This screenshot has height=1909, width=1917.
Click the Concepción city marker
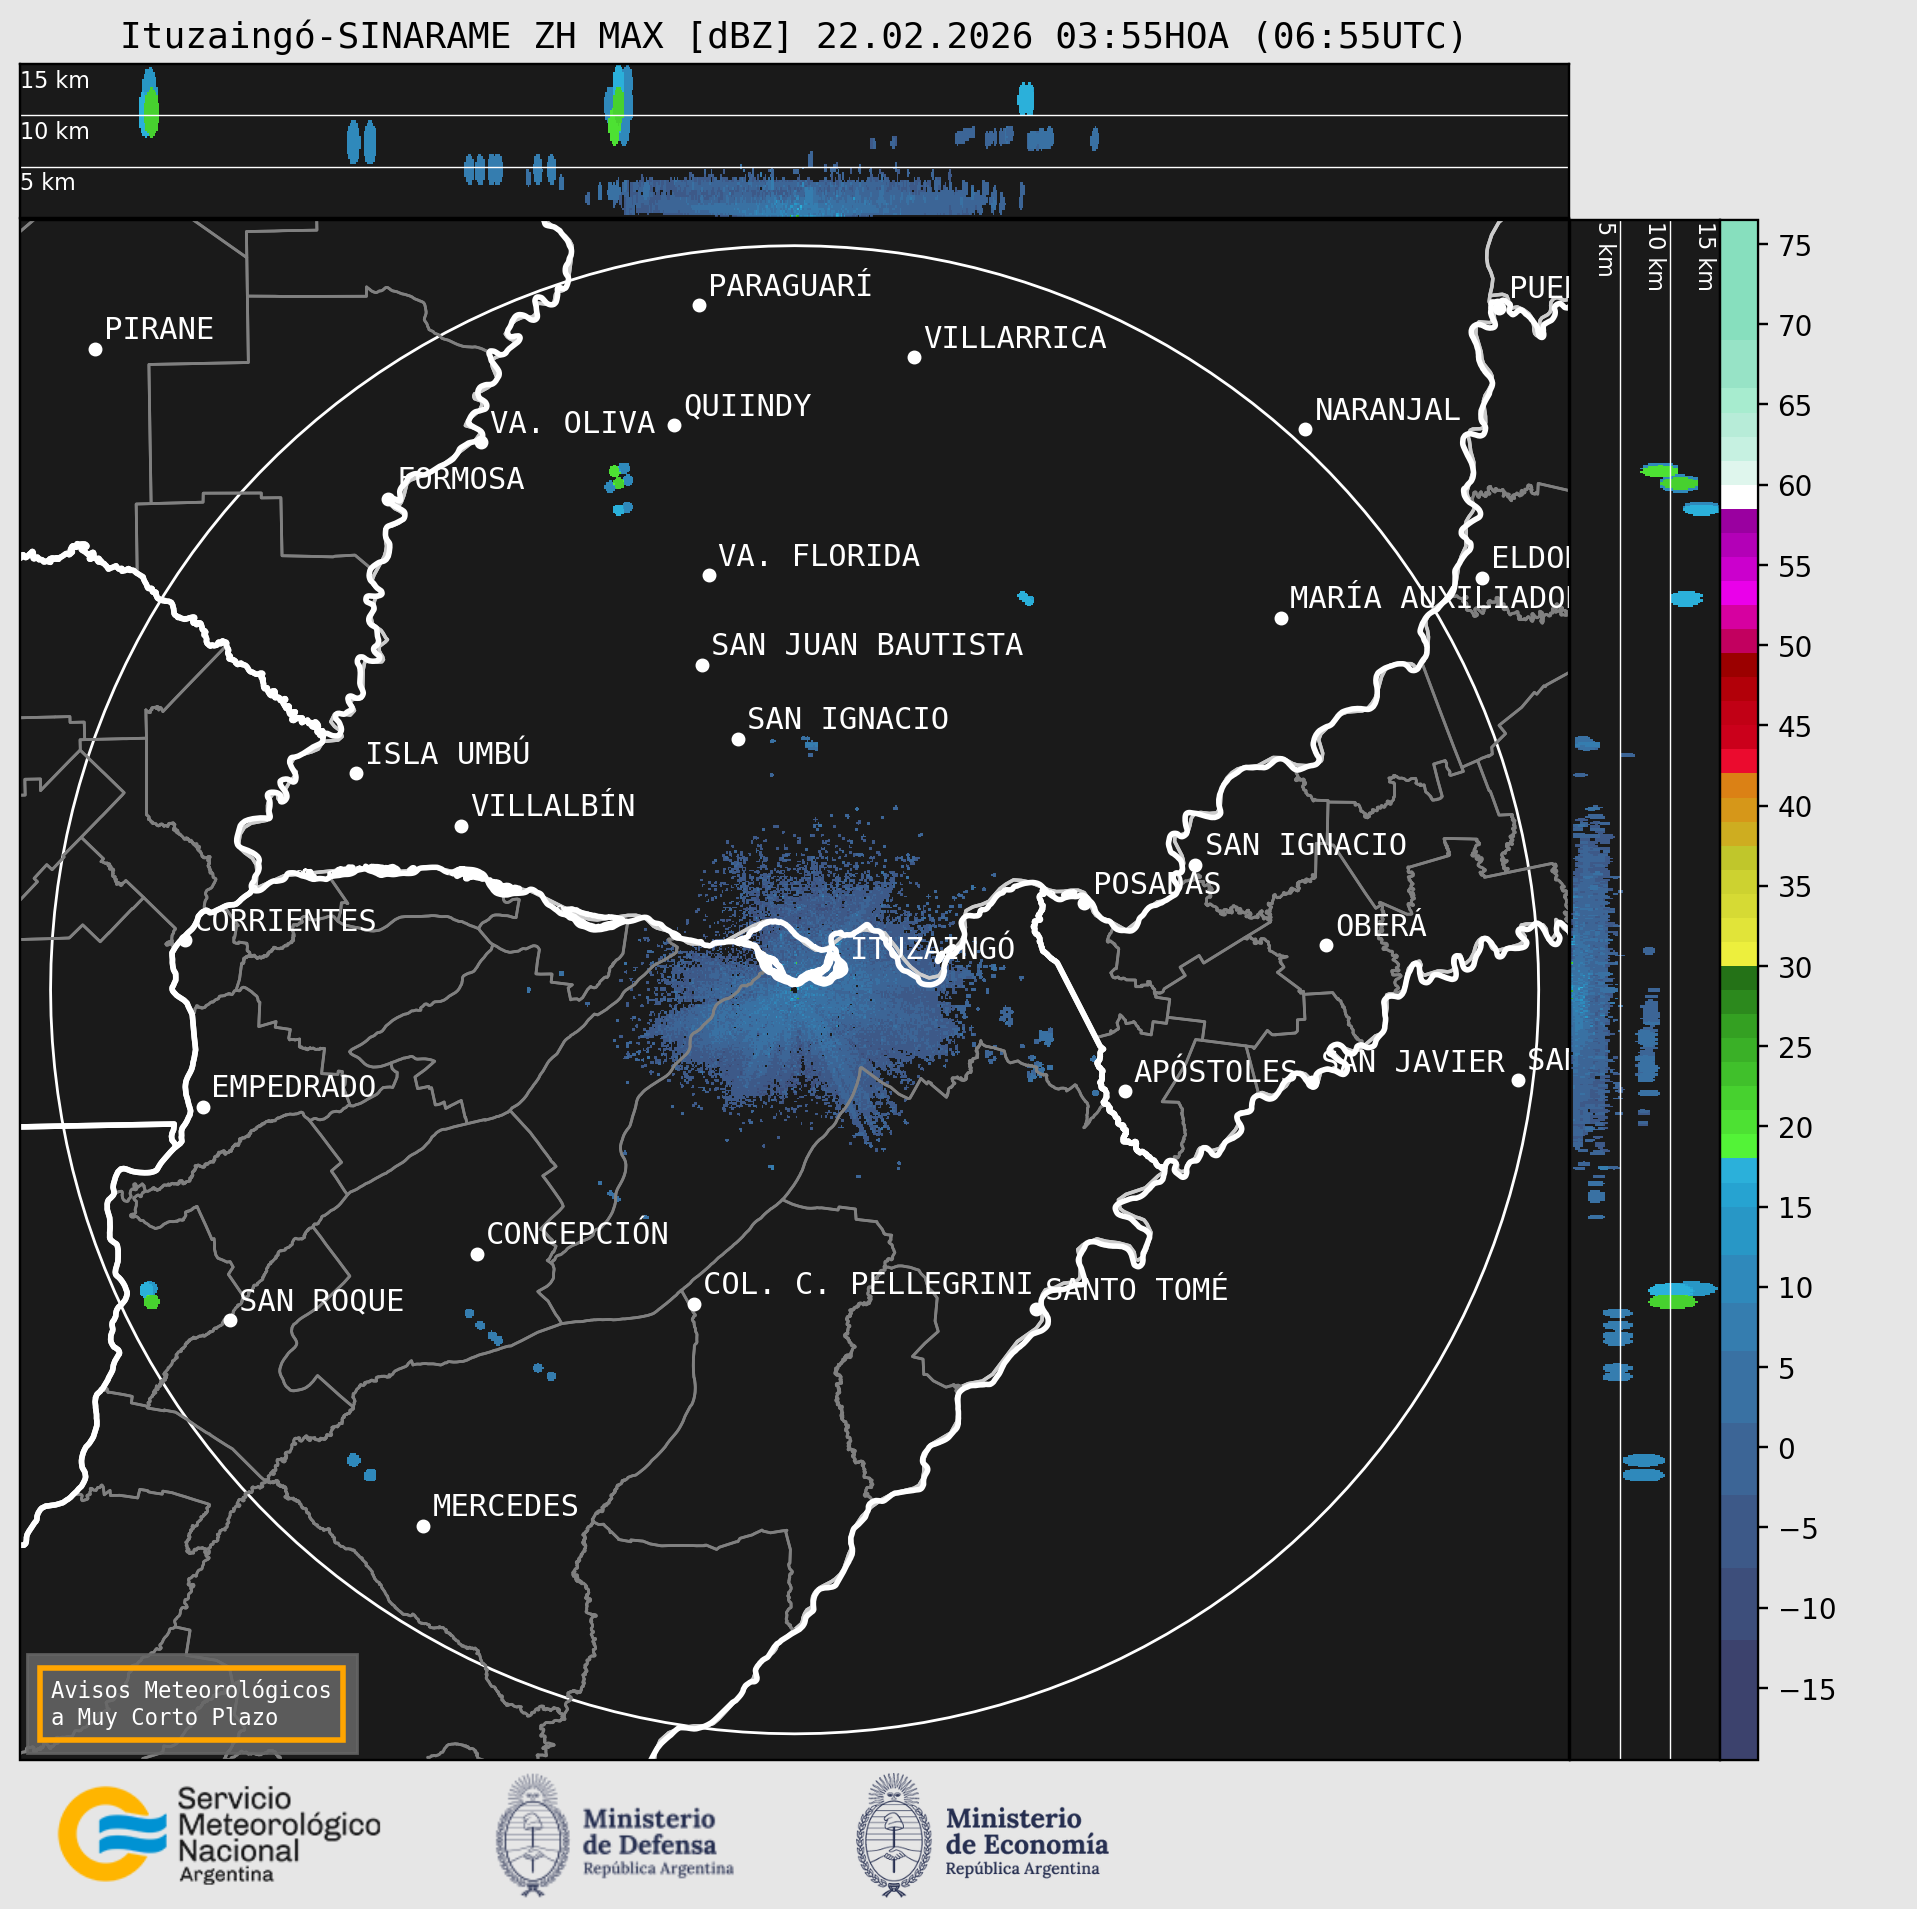[x=477, y=1254]
